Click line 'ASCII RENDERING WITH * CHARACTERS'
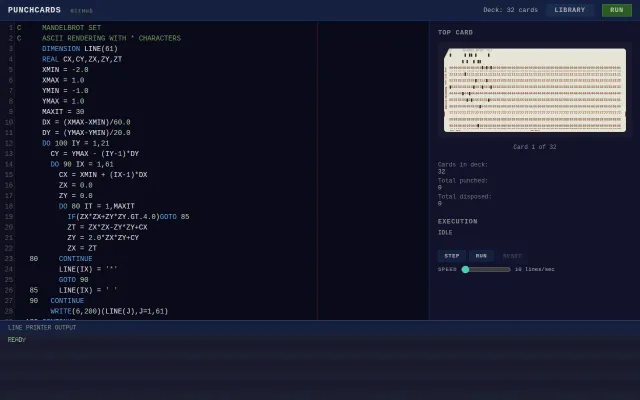Viewport: 640px width, 400px height. coord(111,38)
